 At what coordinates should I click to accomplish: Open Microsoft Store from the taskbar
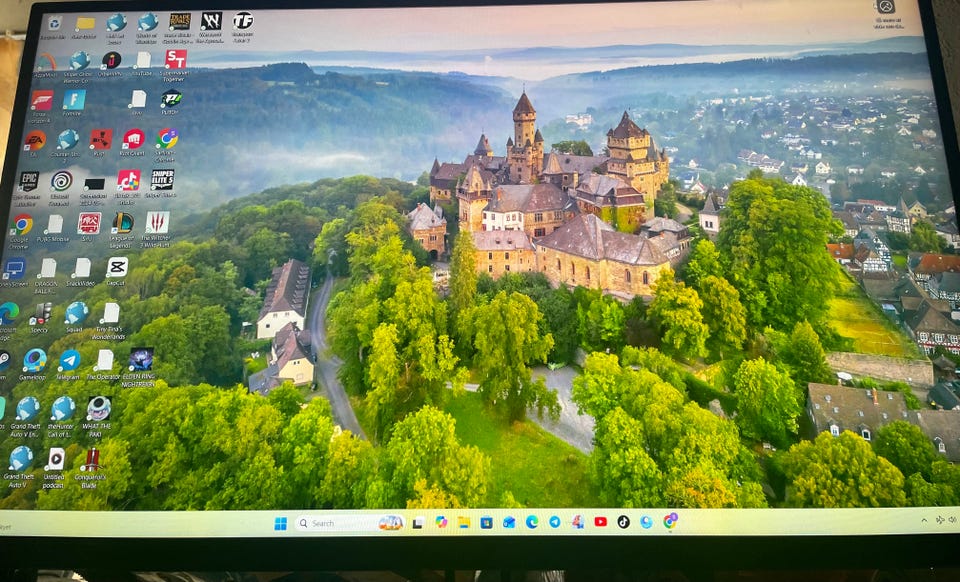pyautogui.click(x=487, y=523)
